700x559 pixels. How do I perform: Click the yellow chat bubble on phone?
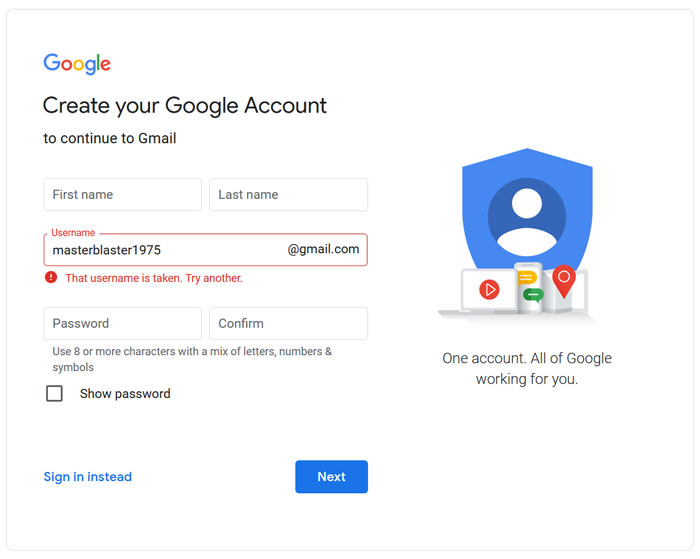point(527,278)
